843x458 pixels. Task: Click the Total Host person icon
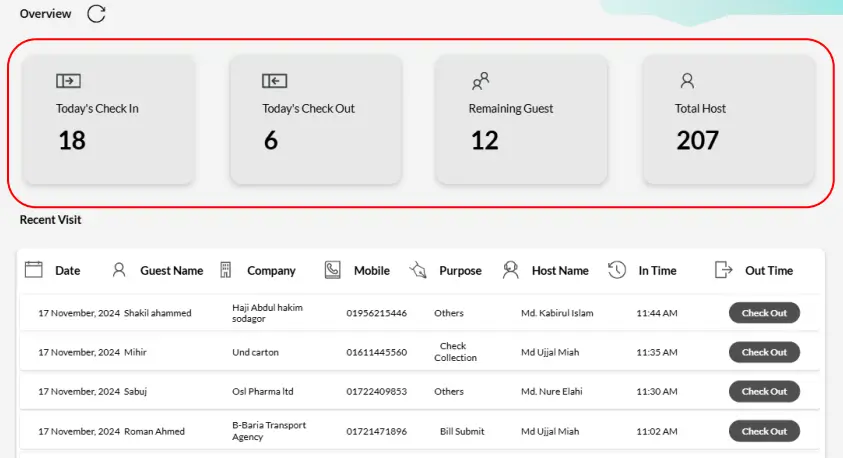pyautogui.click(x=686, y=81)
